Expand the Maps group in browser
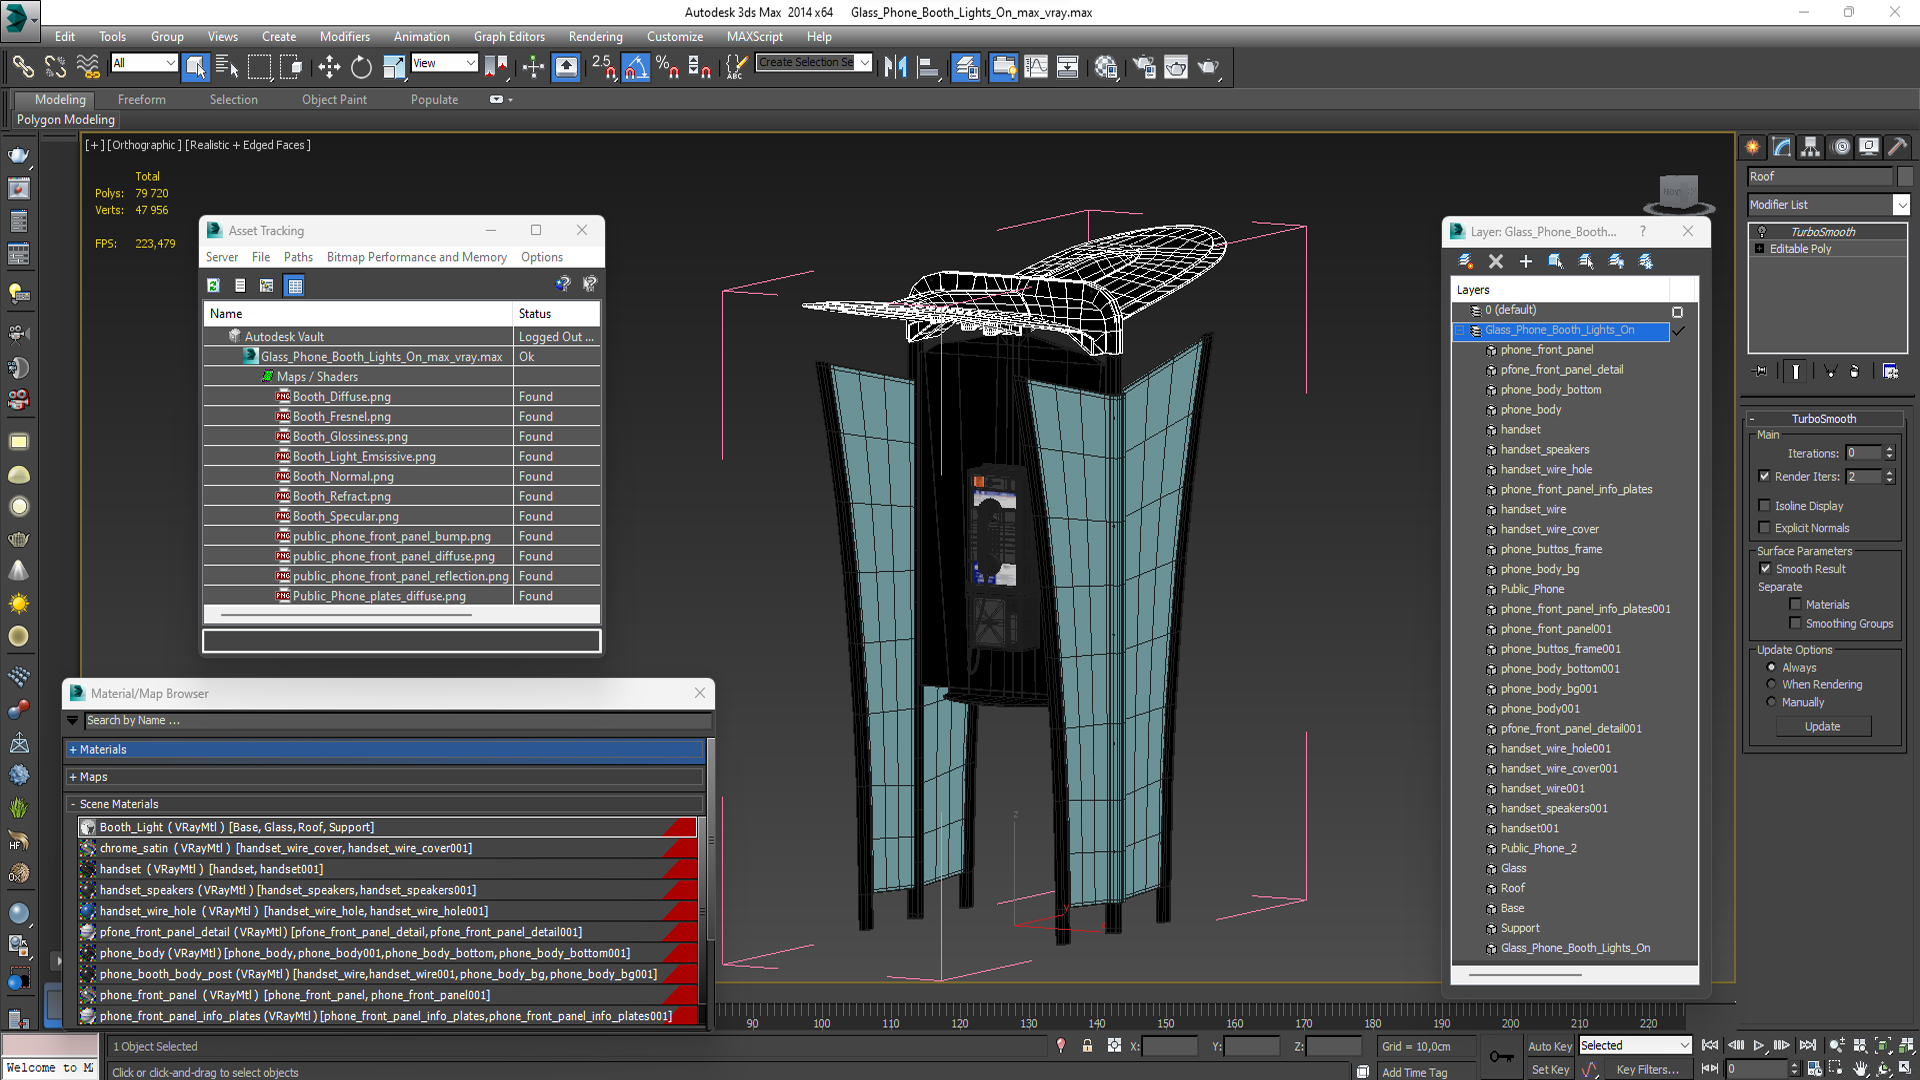The width and height of the screenshot is (1920, 1080). coord(386,776)
